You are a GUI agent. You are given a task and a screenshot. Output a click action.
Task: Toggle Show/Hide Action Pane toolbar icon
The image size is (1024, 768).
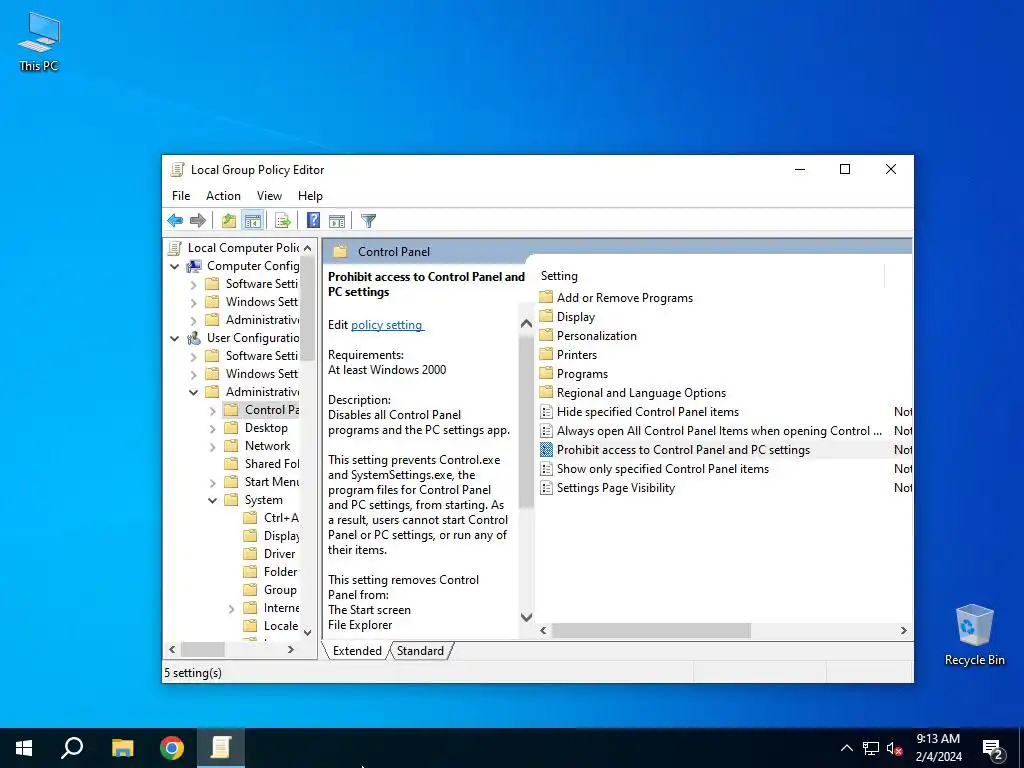click(x=337, y=221)
